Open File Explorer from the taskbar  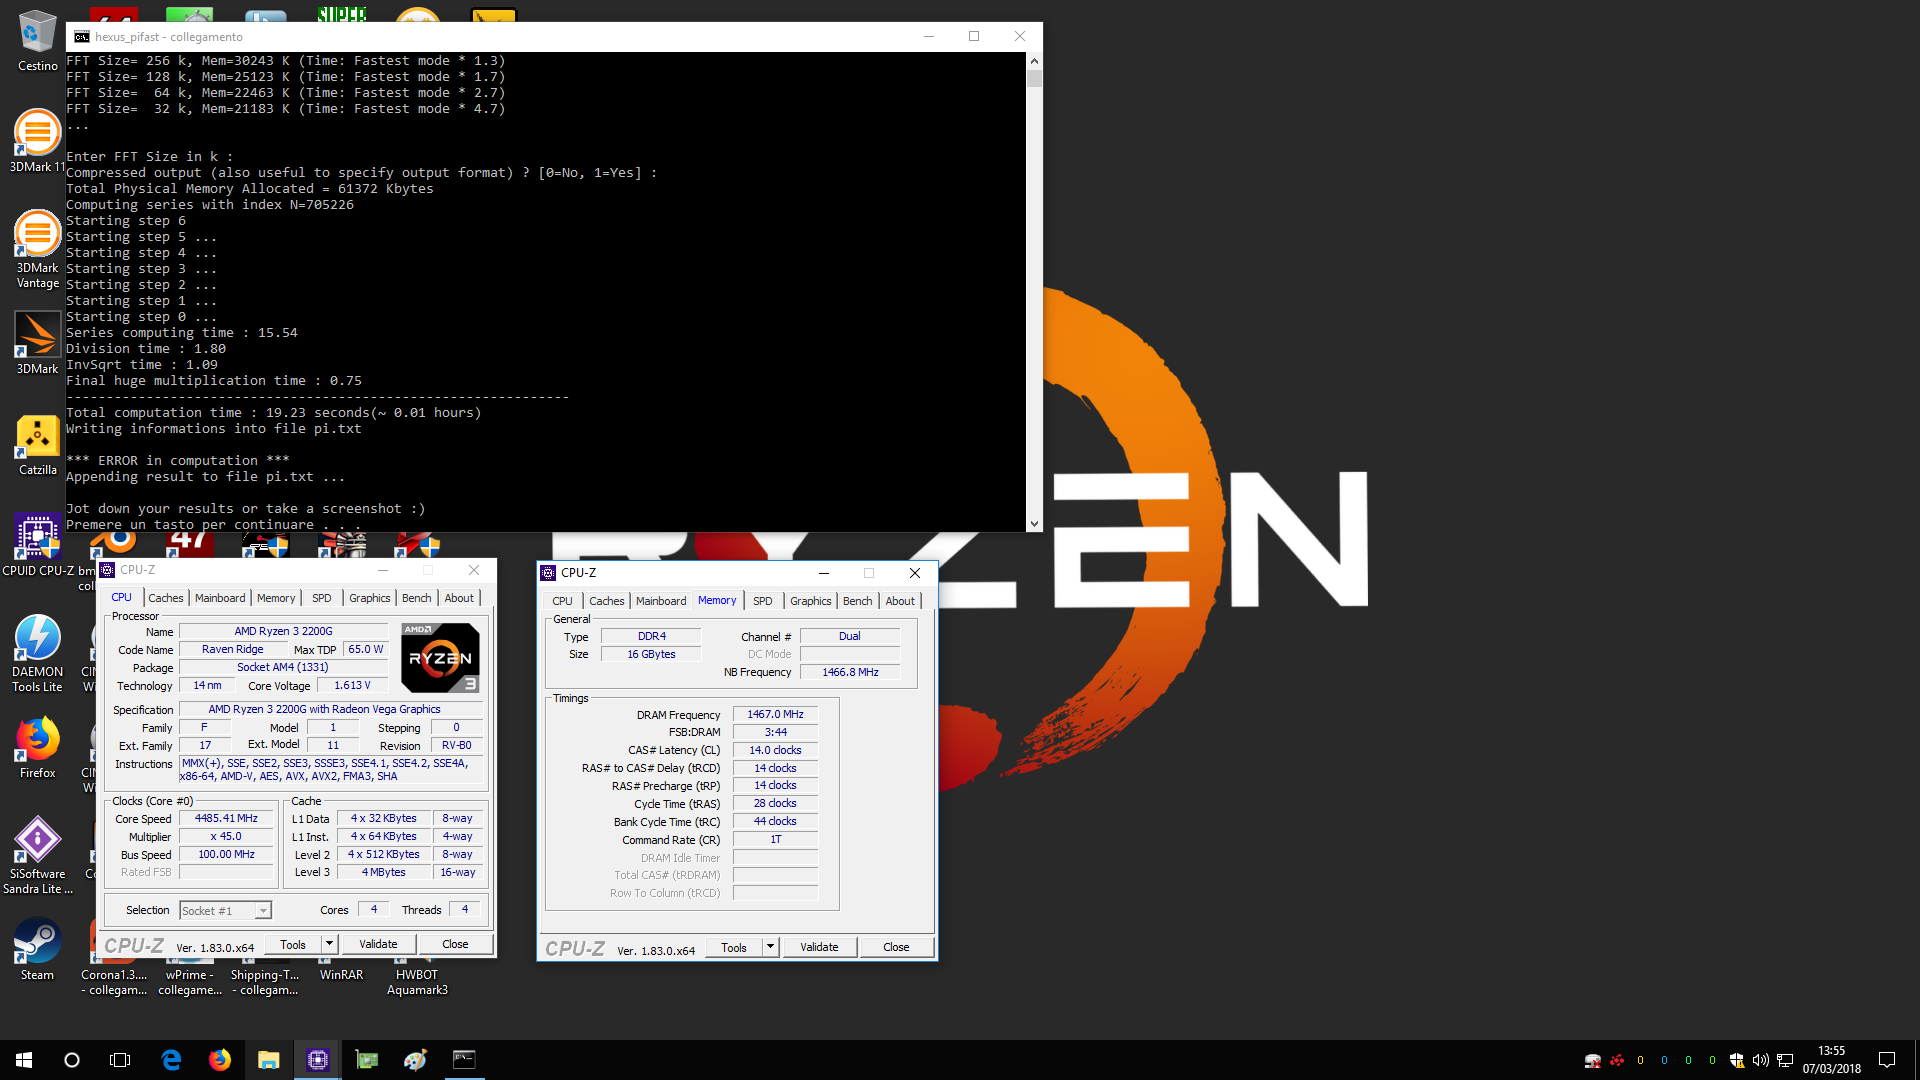pos(268,1060)
